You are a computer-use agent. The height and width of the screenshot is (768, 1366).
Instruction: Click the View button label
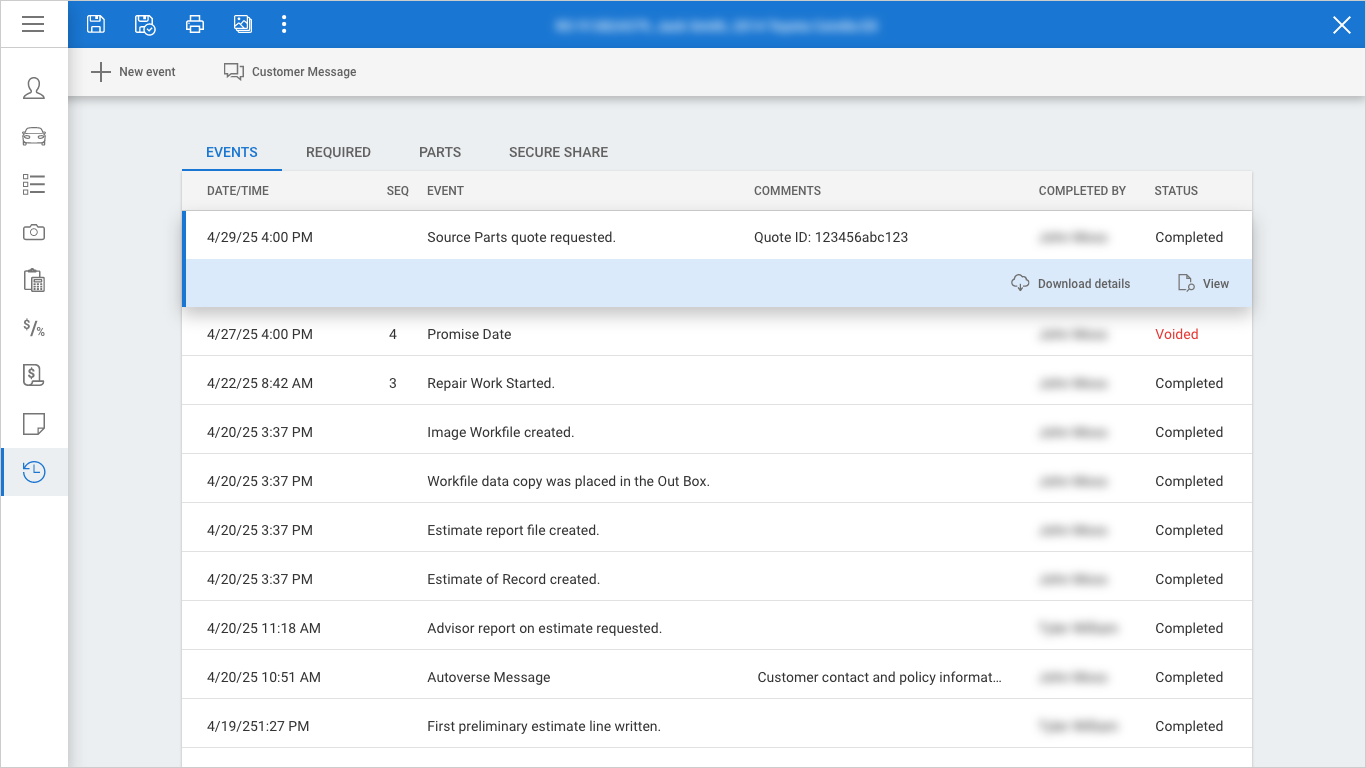[x=1216, y=284]
